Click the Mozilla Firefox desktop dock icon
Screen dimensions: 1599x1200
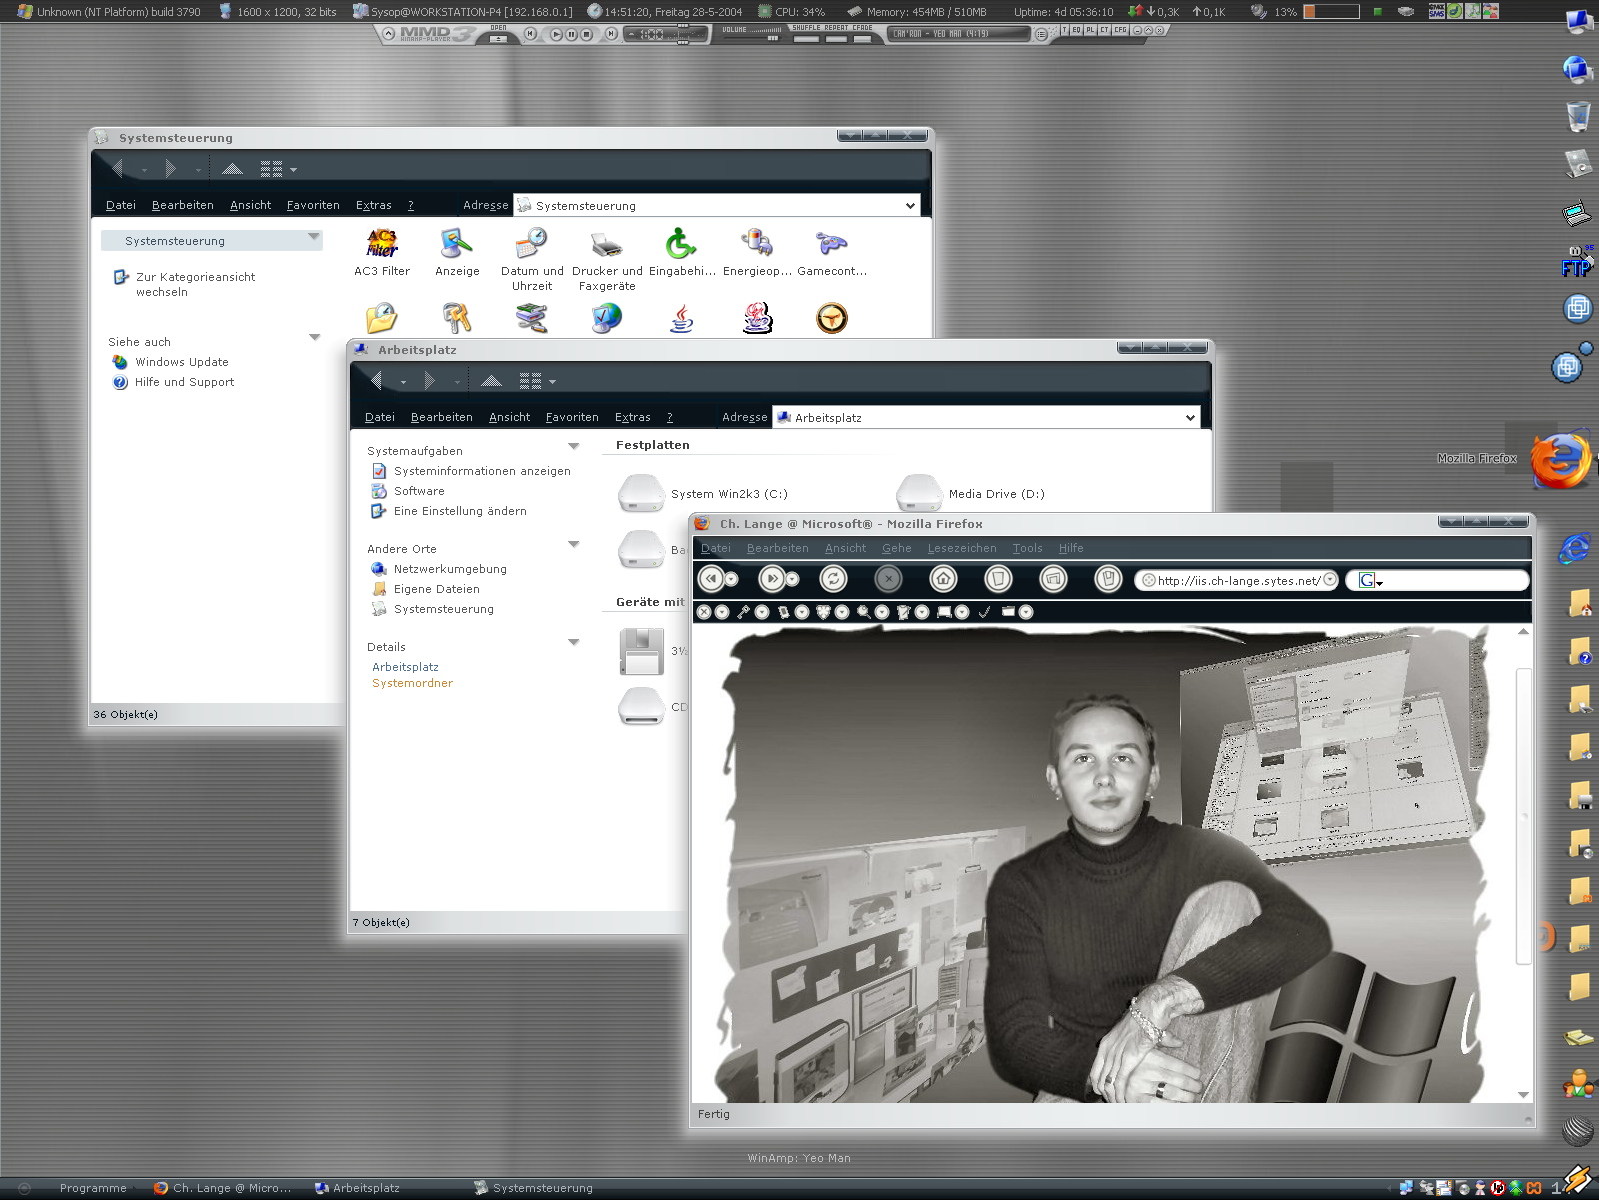click(1559, 460)
